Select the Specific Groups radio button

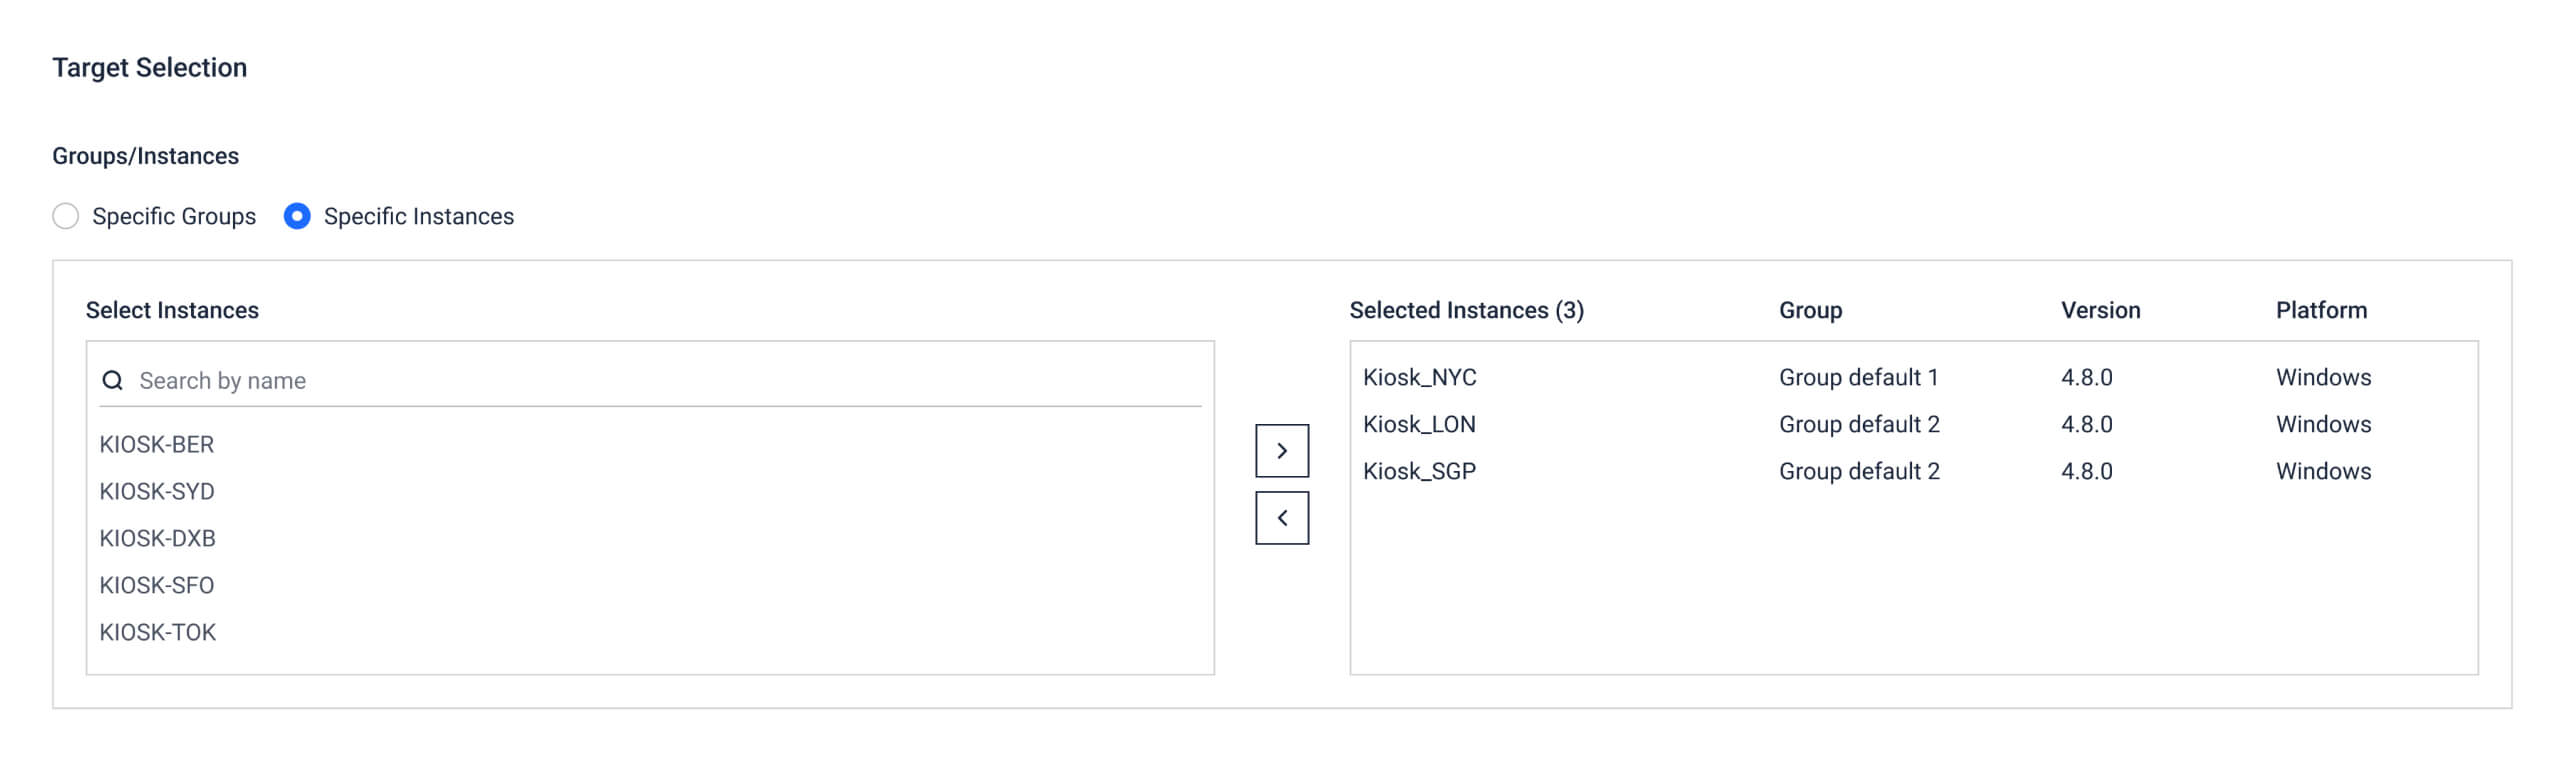[x=66, y=216]
